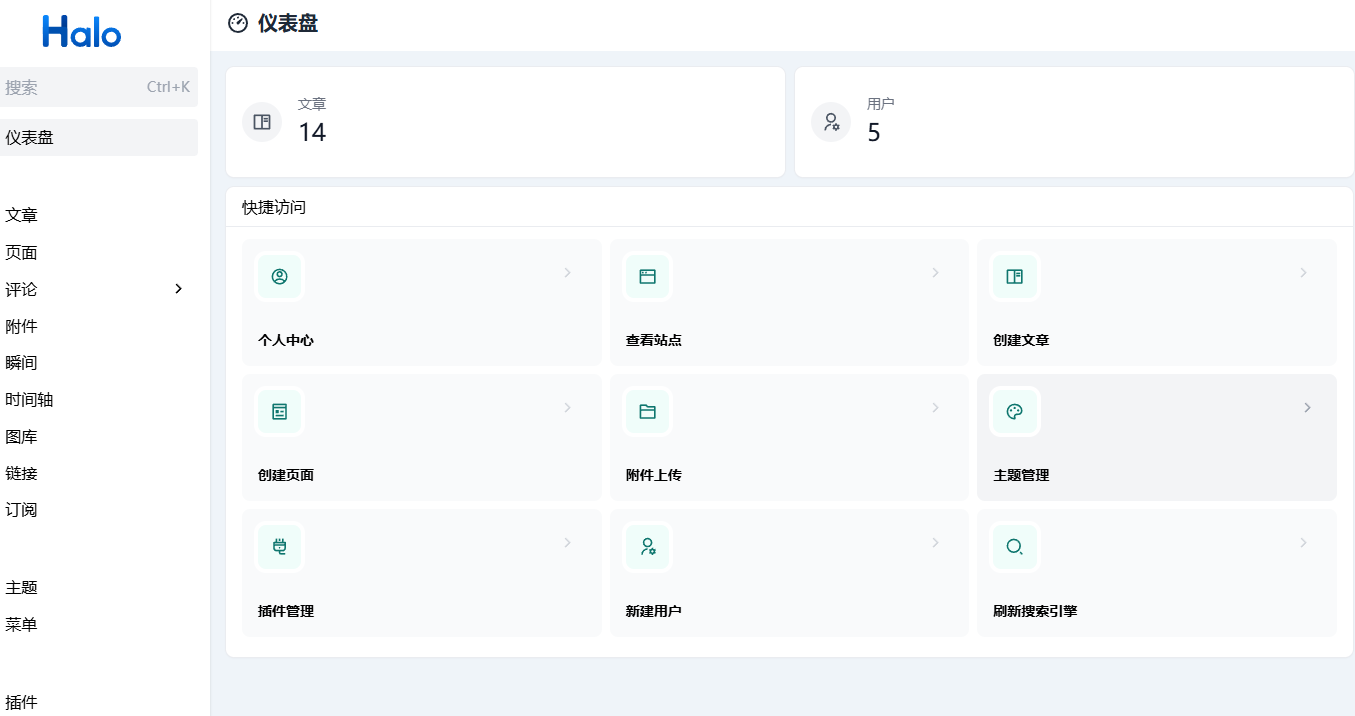Viewport: 1355px width, 716px height.
Task: Open the 查看站点 quick link
Action: click(x=789, y=302)
